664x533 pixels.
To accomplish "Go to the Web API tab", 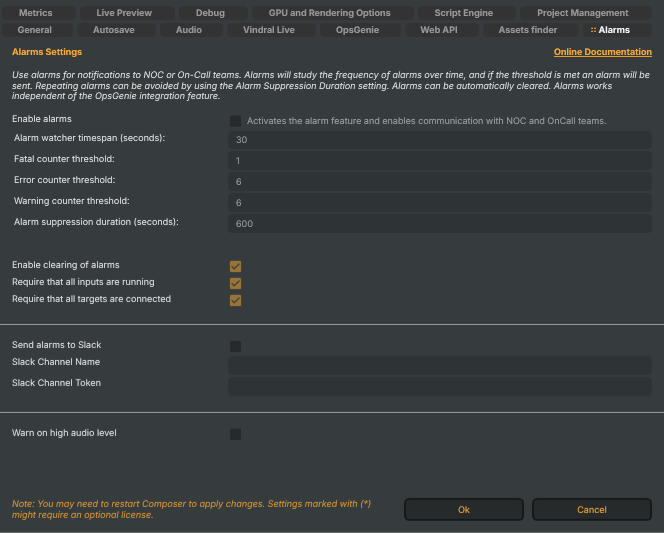I will (442, 30).
